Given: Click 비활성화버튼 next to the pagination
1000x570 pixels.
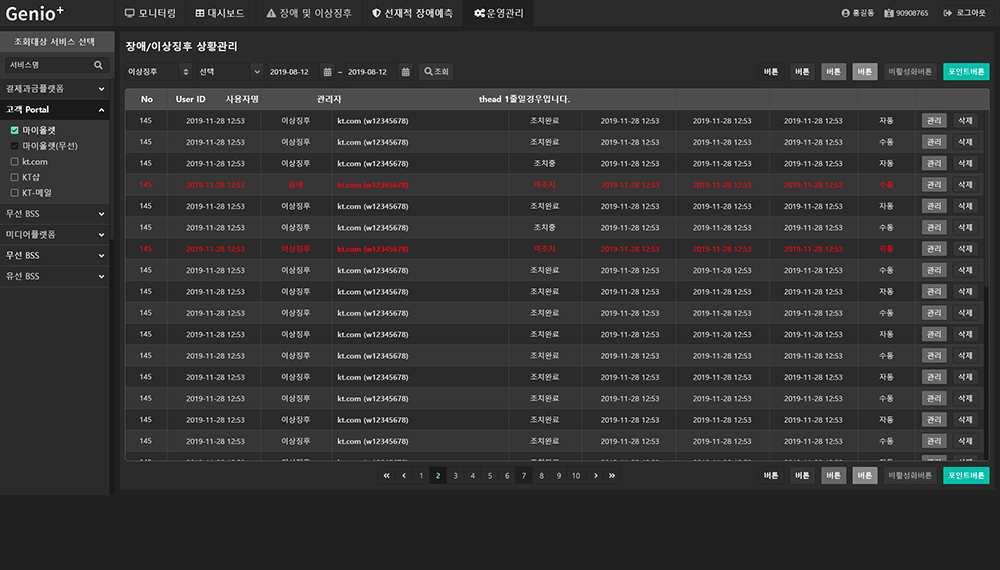Looking at the screenshot, I should tap(910, 476).
